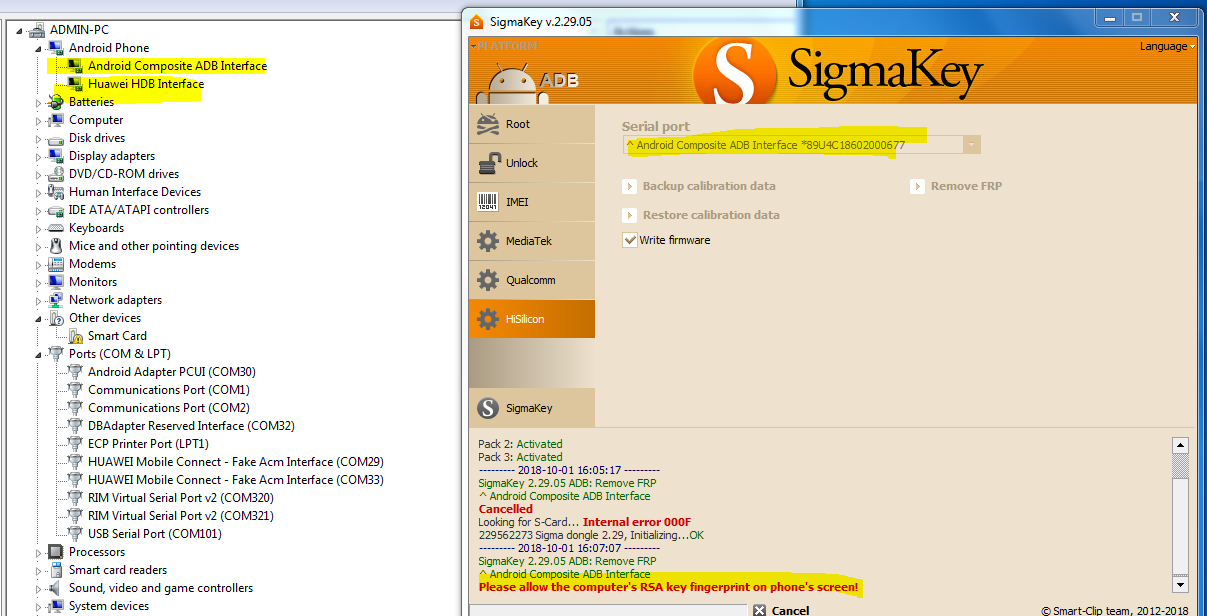Toggle the Write firmware checkbox

pos(630,240)
